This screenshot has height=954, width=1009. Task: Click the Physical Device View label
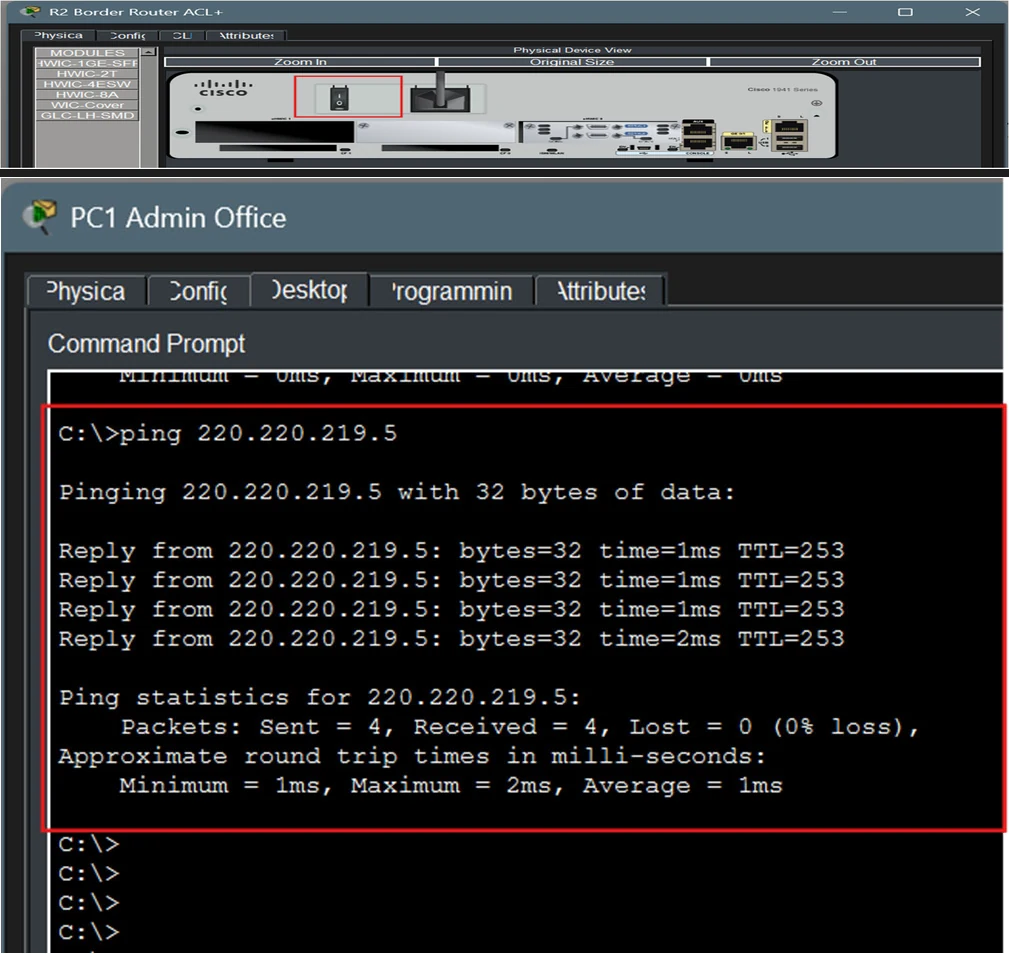pyautogui.click(x=572, y=50)
